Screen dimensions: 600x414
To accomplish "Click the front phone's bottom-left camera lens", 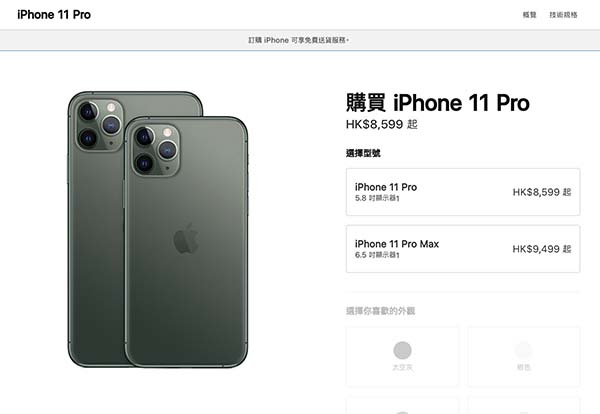I will tap(144, 163).
